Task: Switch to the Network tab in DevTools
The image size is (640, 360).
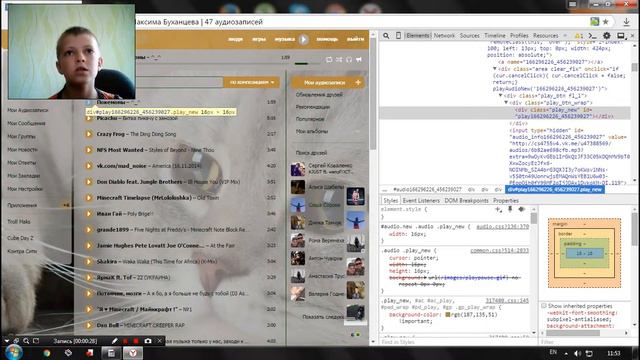Action: [444, 36]
